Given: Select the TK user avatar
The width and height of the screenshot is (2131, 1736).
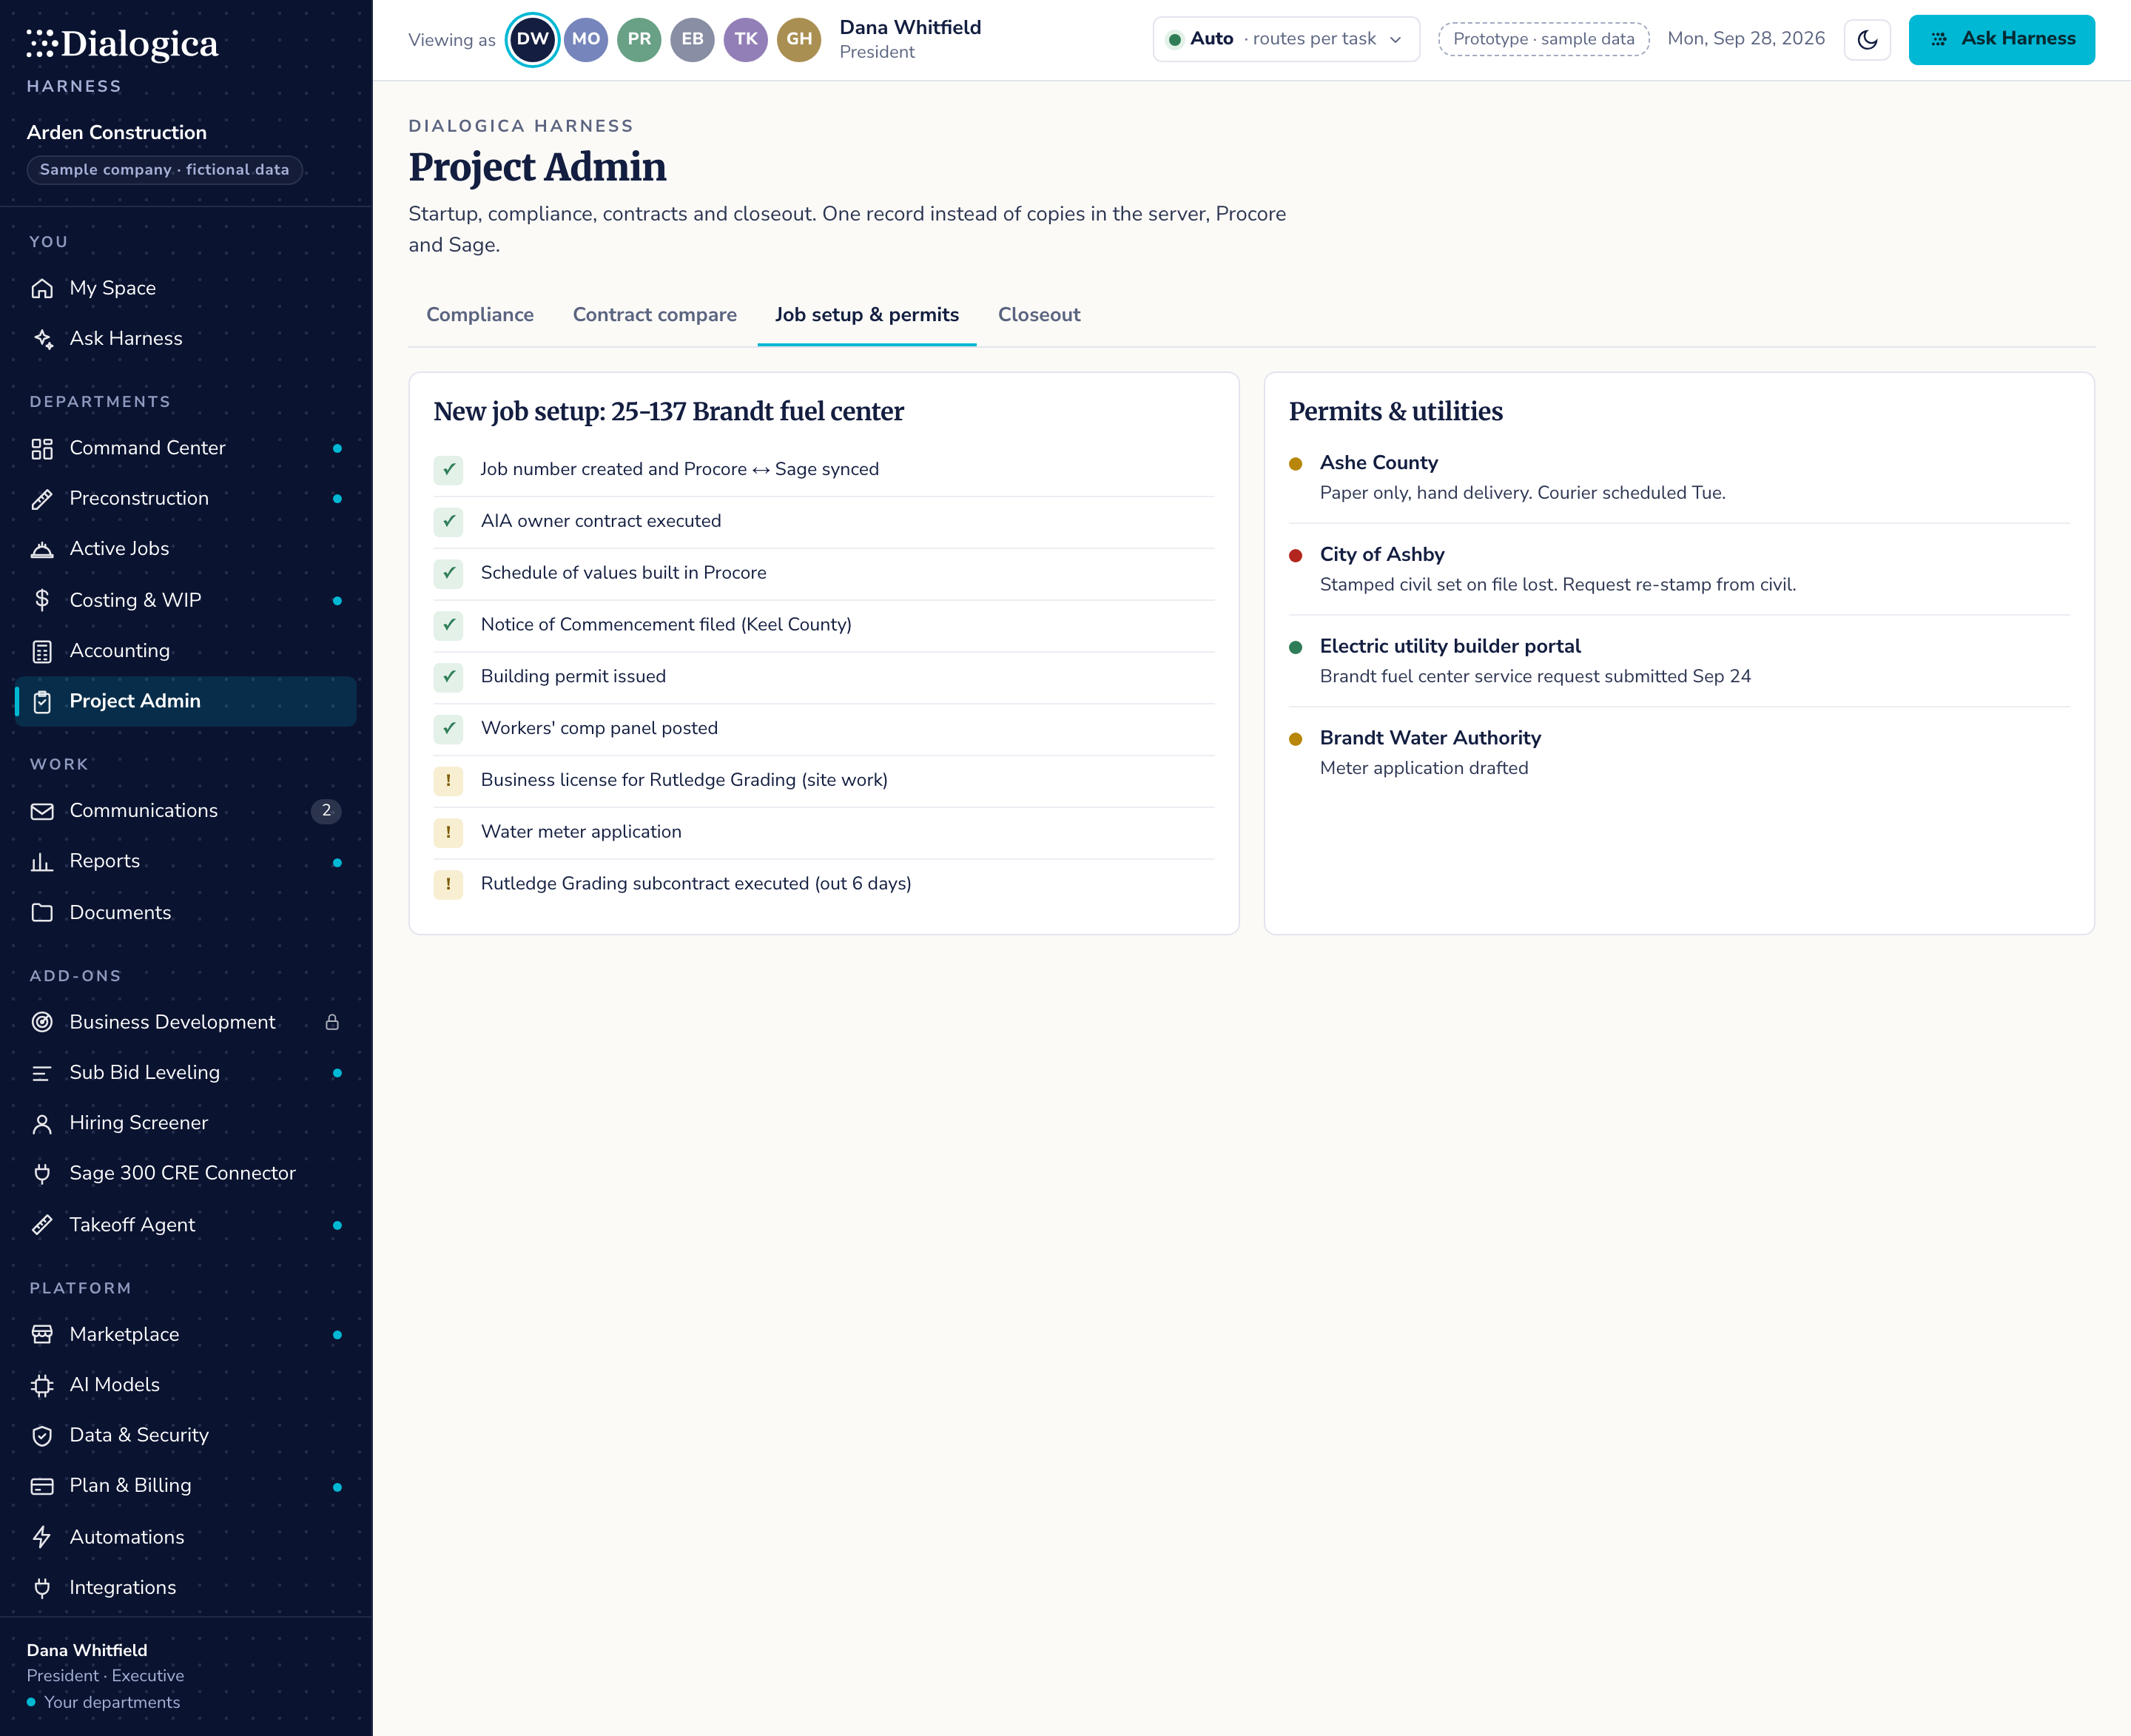Looking at the screenshot, I should pos(746,40).
